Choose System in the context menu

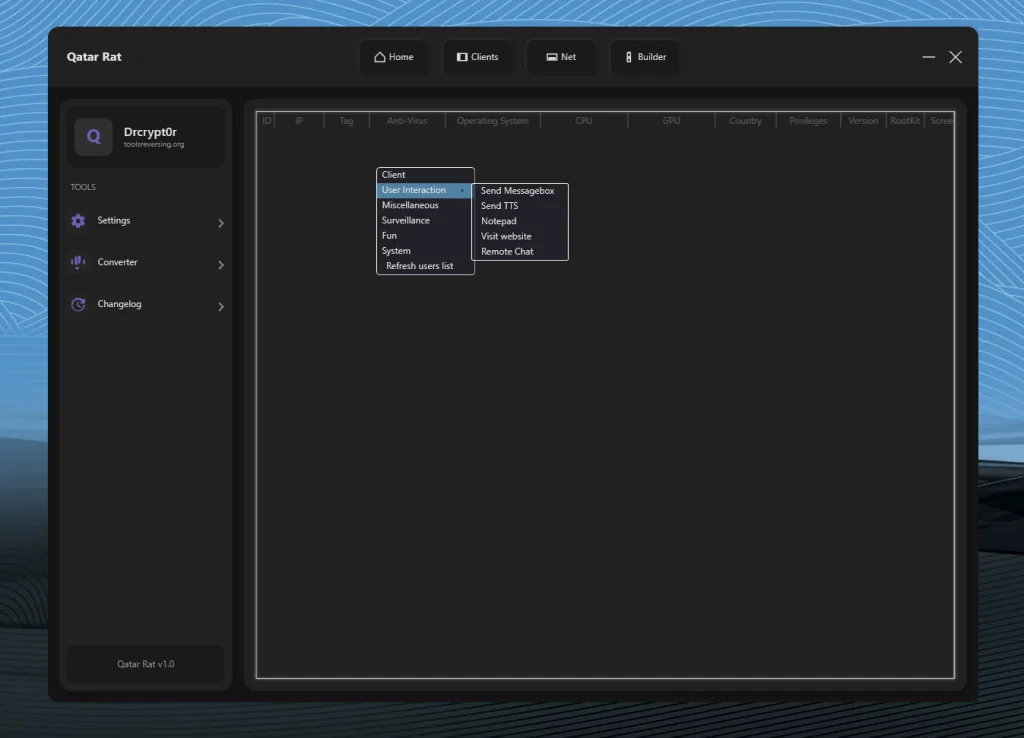[396, 251]
